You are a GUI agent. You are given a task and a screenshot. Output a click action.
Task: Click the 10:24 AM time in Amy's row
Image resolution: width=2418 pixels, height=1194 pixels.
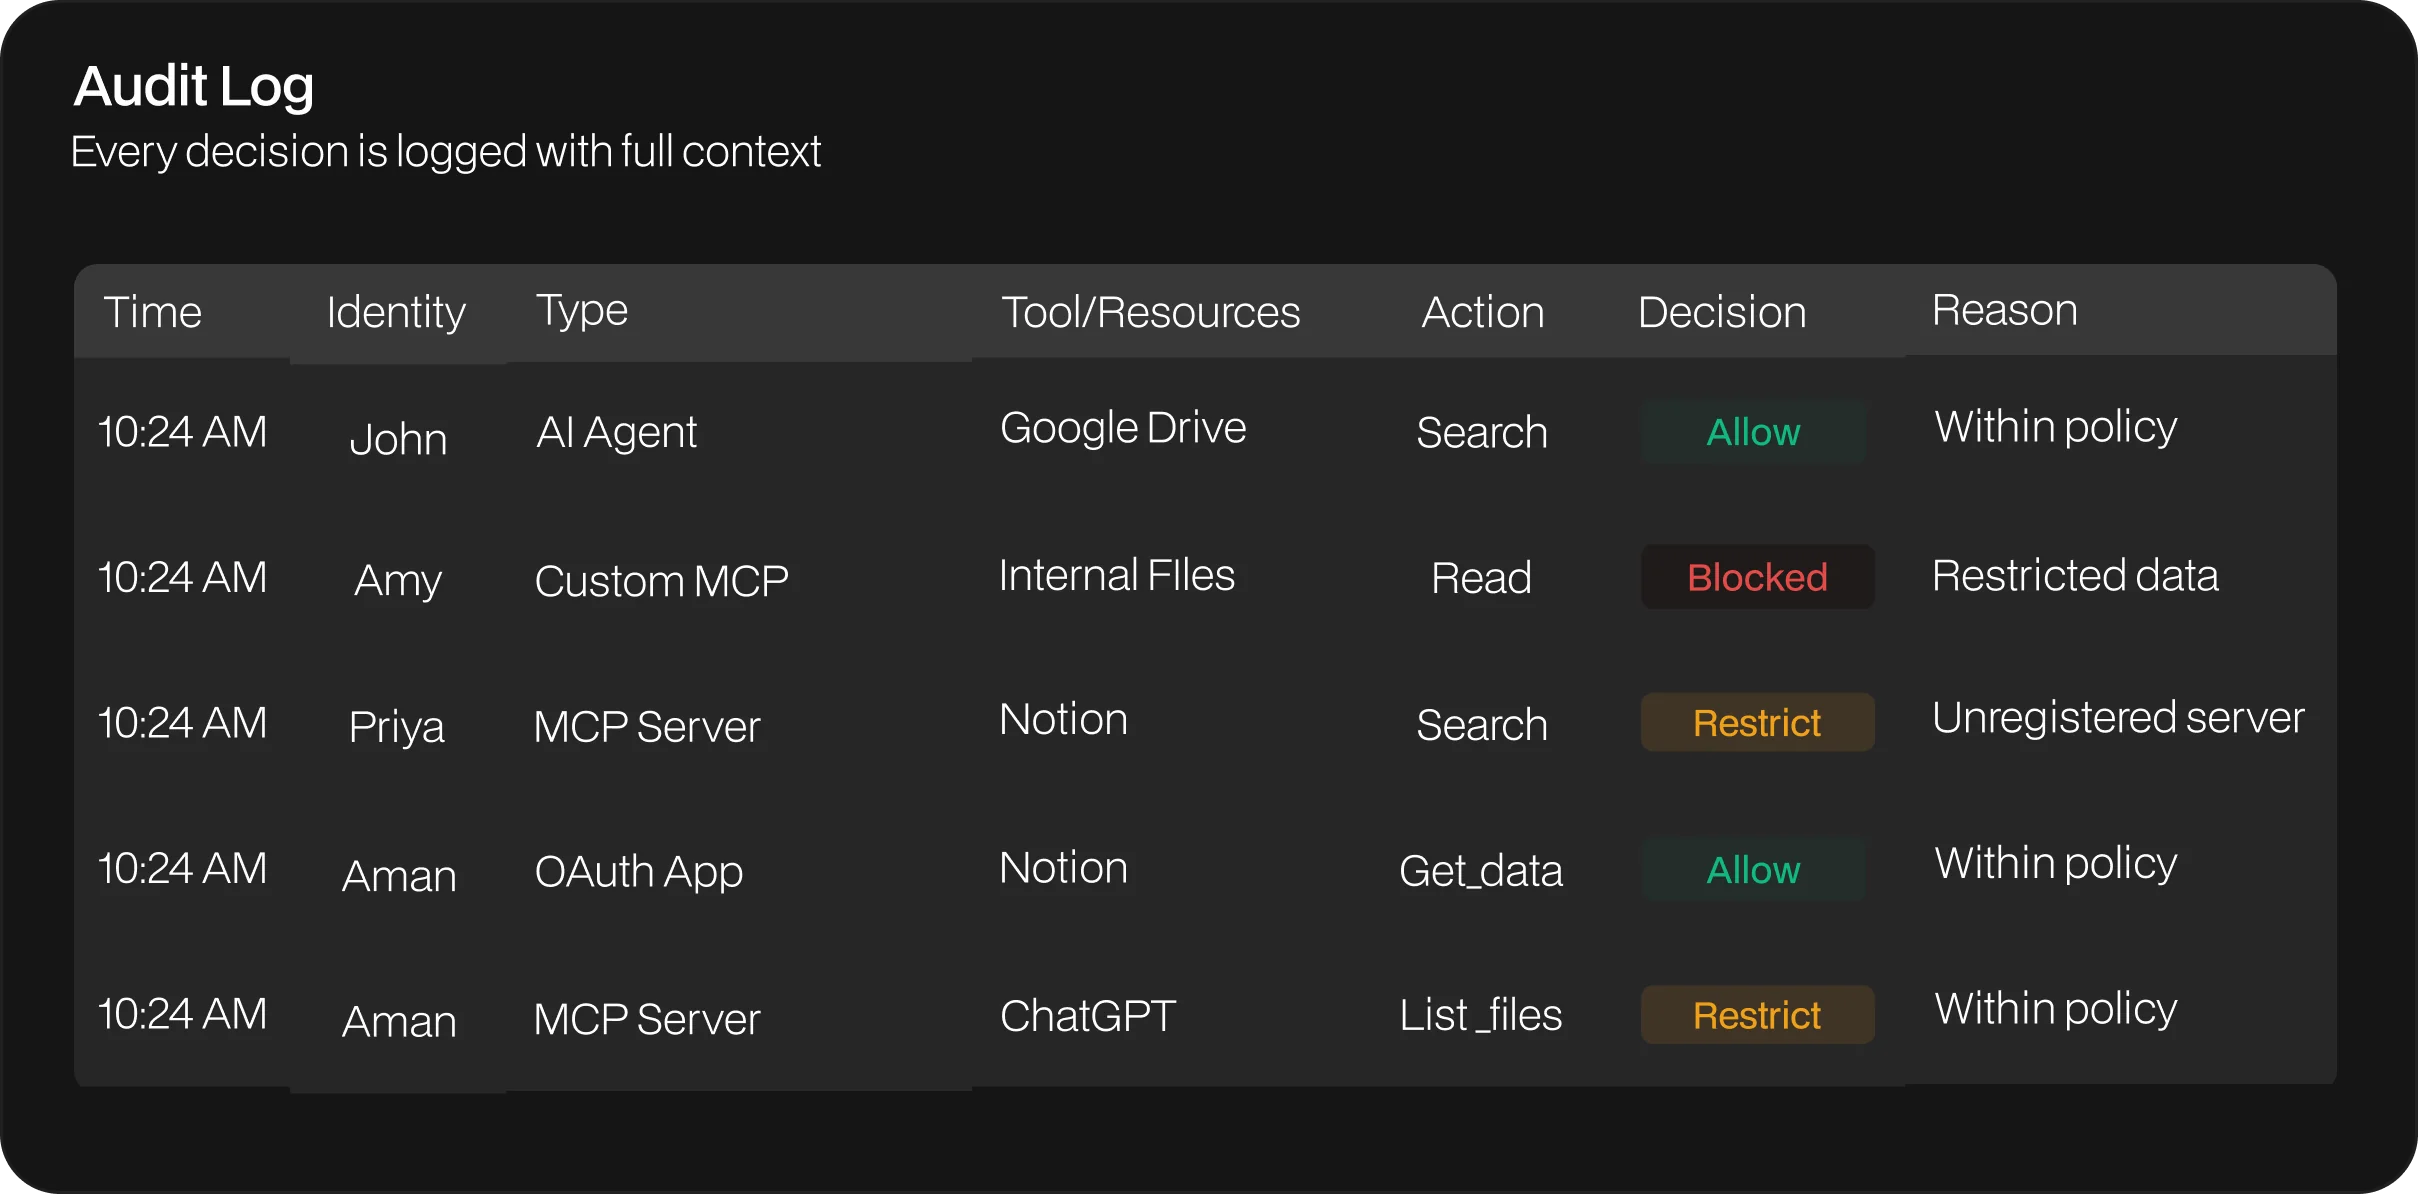coord(182,577)
